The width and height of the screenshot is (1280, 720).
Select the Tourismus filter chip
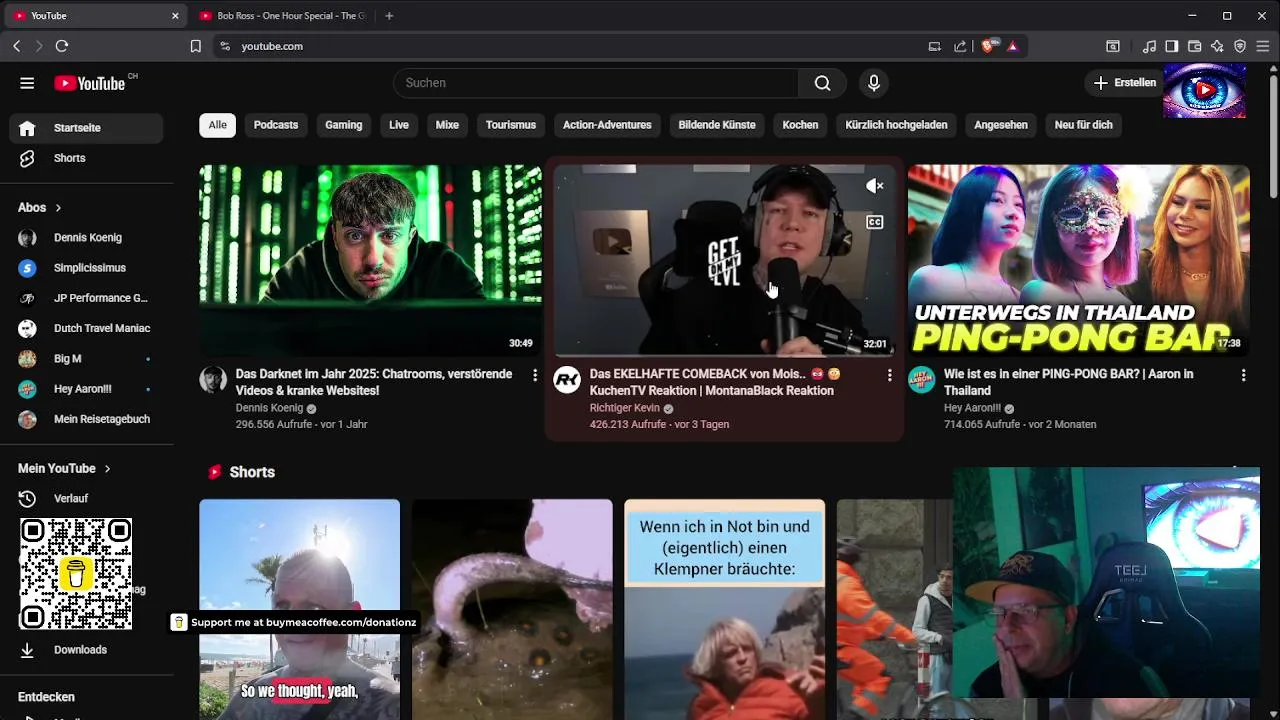[511, 125]
